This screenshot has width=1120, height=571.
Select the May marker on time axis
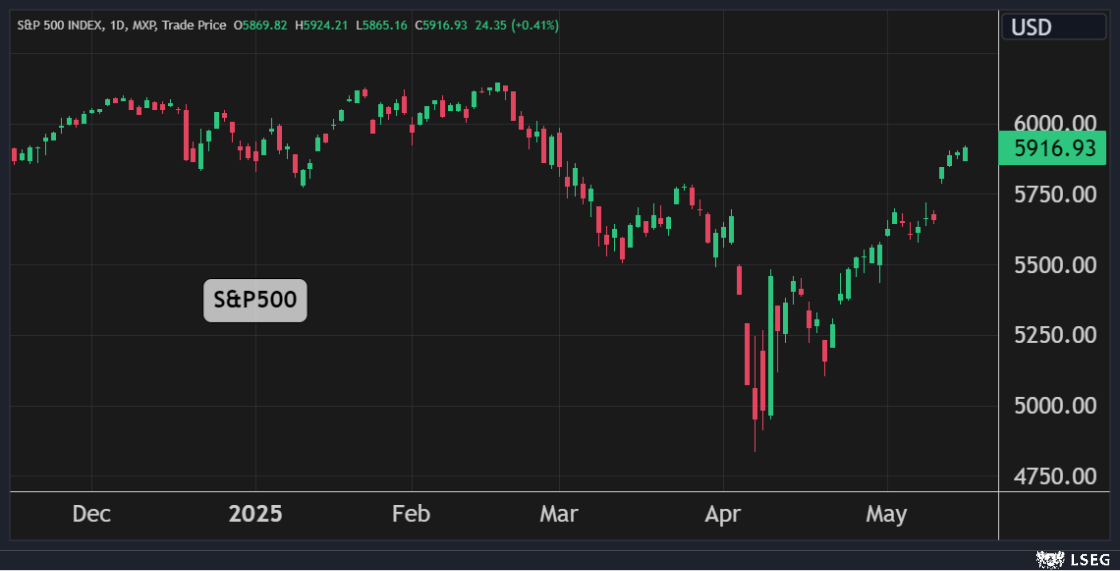click(x=886, y=514)
